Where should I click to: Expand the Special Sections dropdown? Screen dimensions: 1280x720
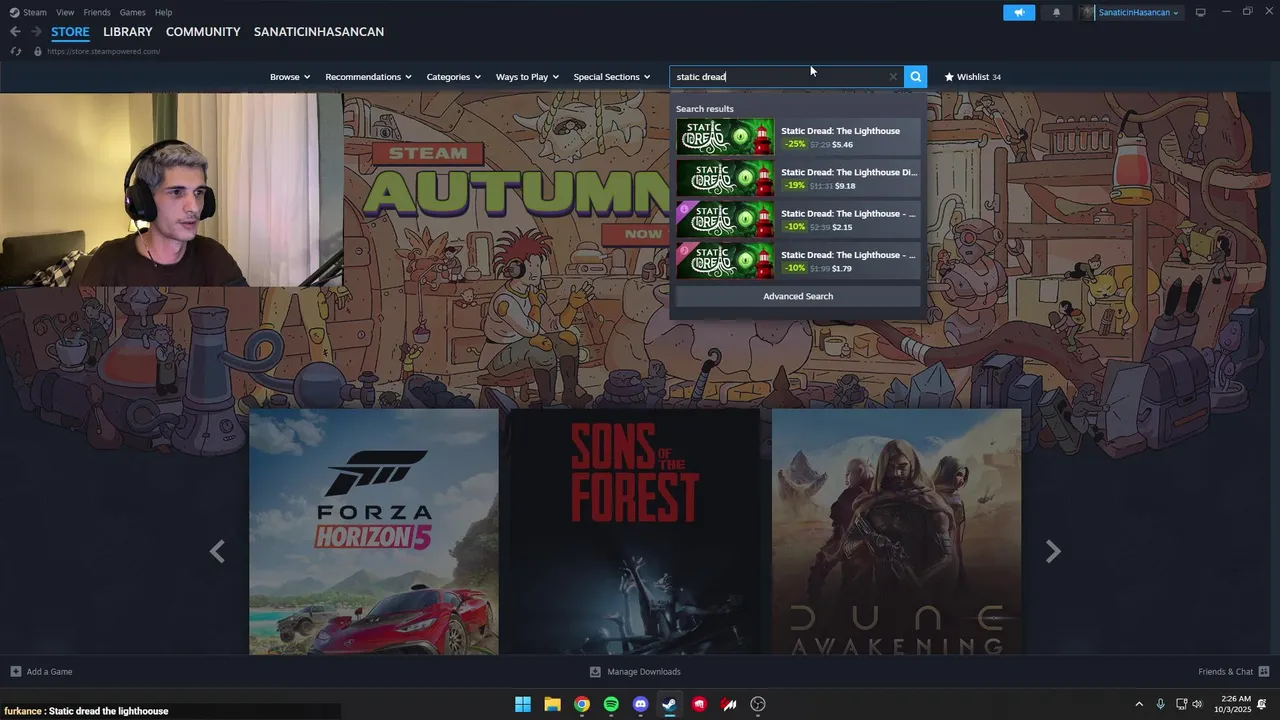[x=612, y=77]
